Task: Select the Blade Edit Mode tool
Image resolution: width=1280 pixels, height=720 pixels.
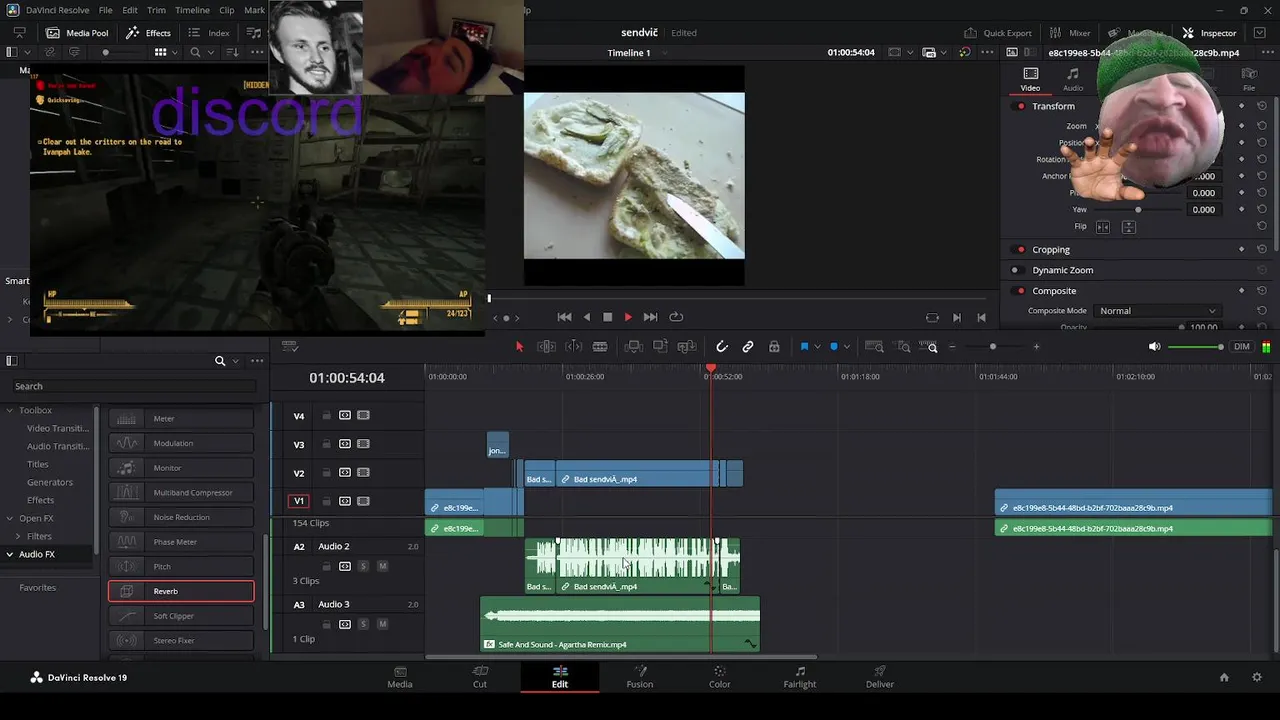Action: tap(600, 347)
